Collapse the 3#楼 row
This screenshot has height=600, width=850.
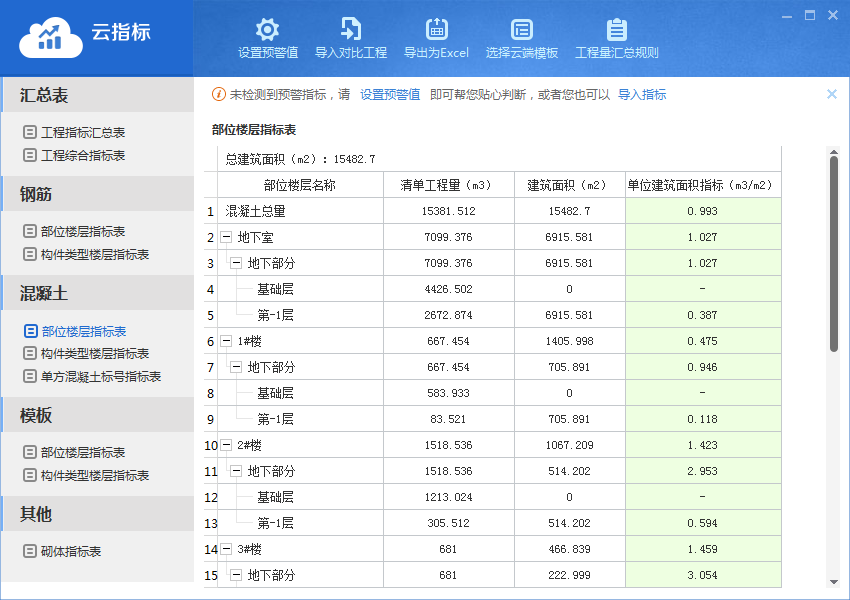point(226,549)
